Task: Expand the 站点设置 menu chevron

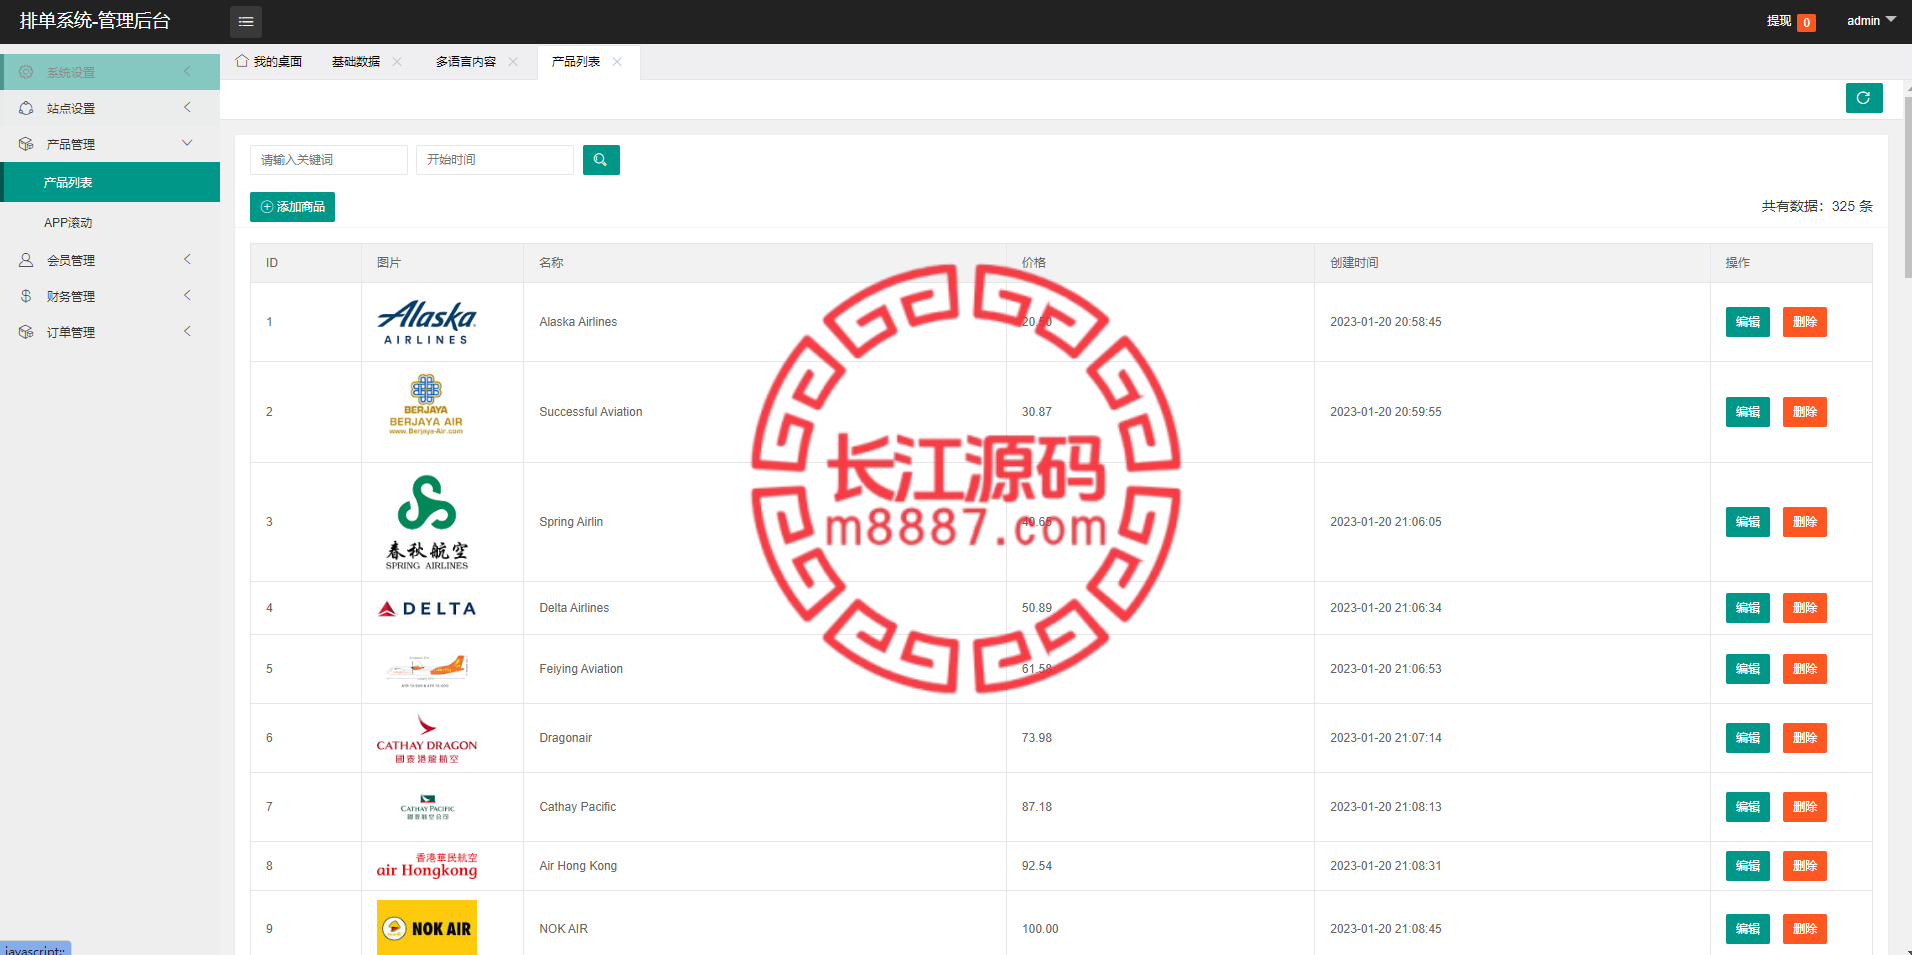Action: click(x=187, y=107)
